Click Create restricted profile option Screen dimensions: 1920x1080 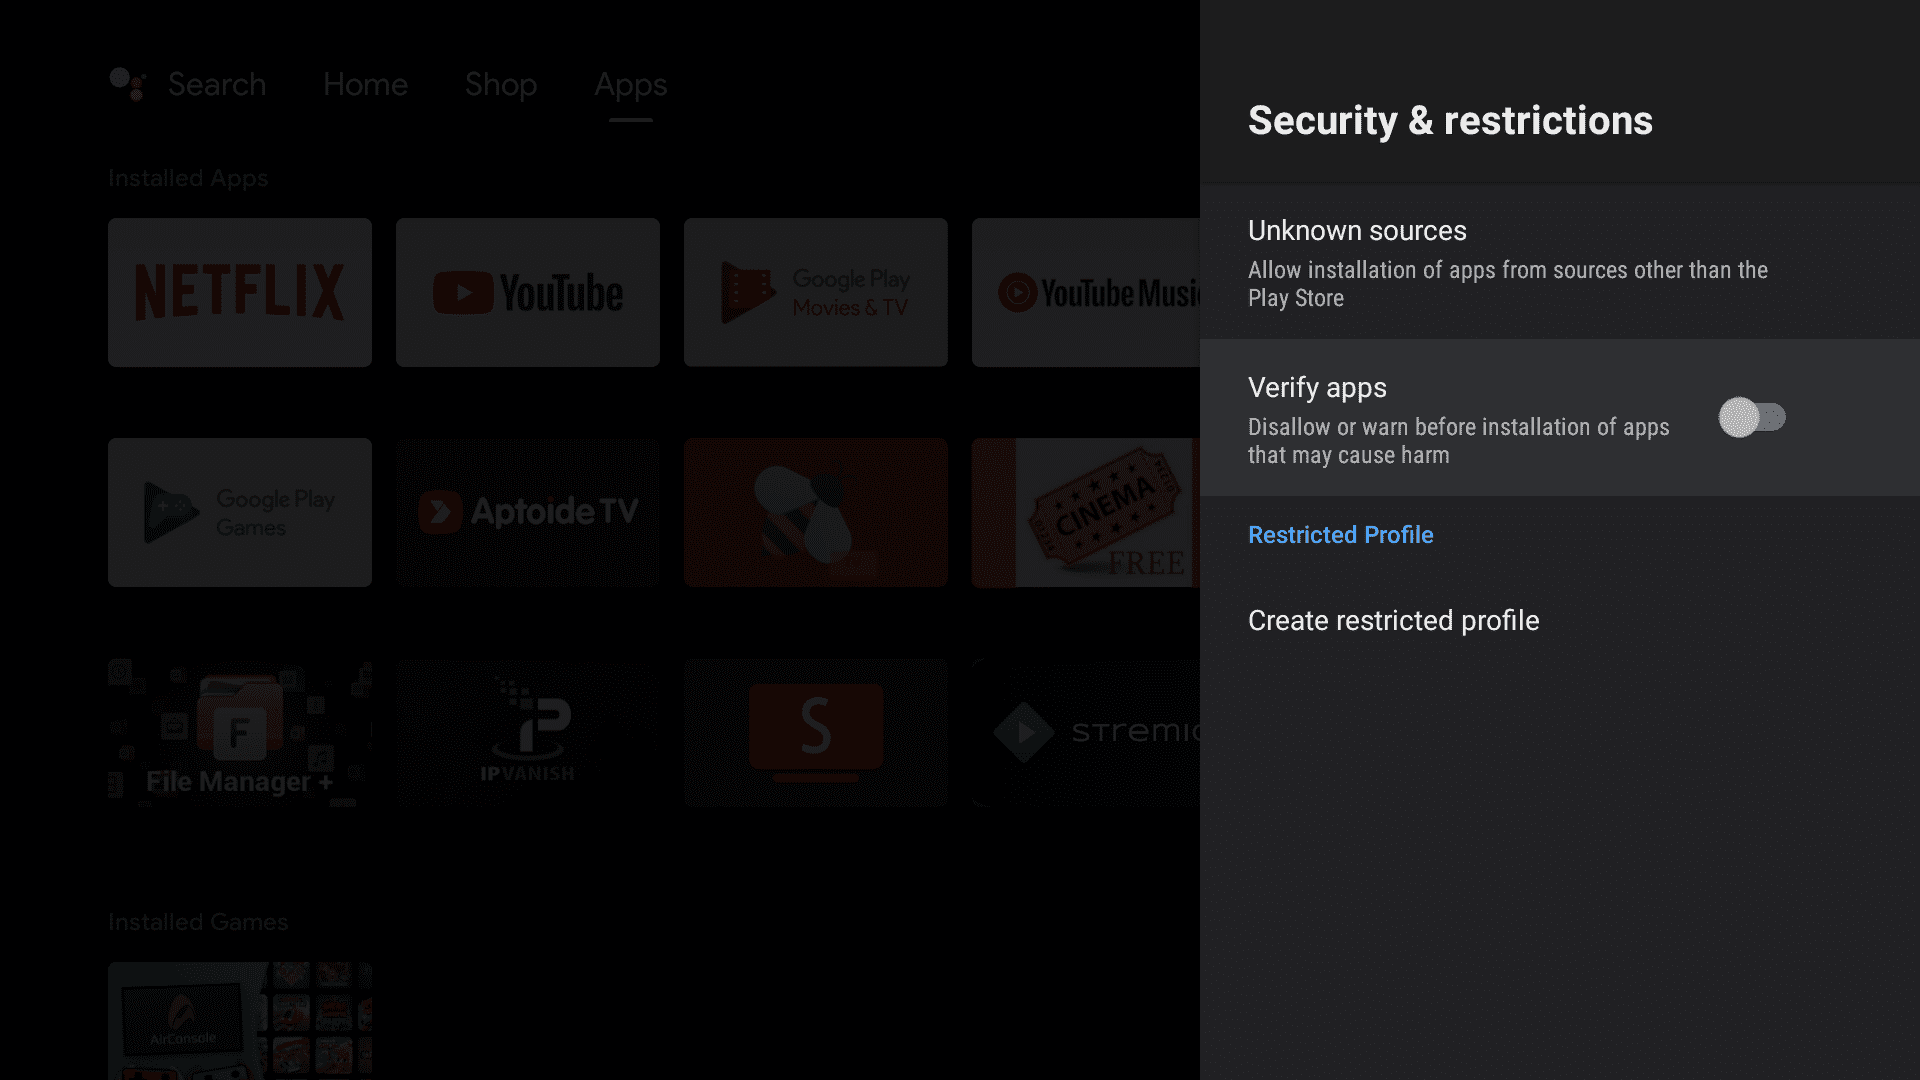[1394, 620]
